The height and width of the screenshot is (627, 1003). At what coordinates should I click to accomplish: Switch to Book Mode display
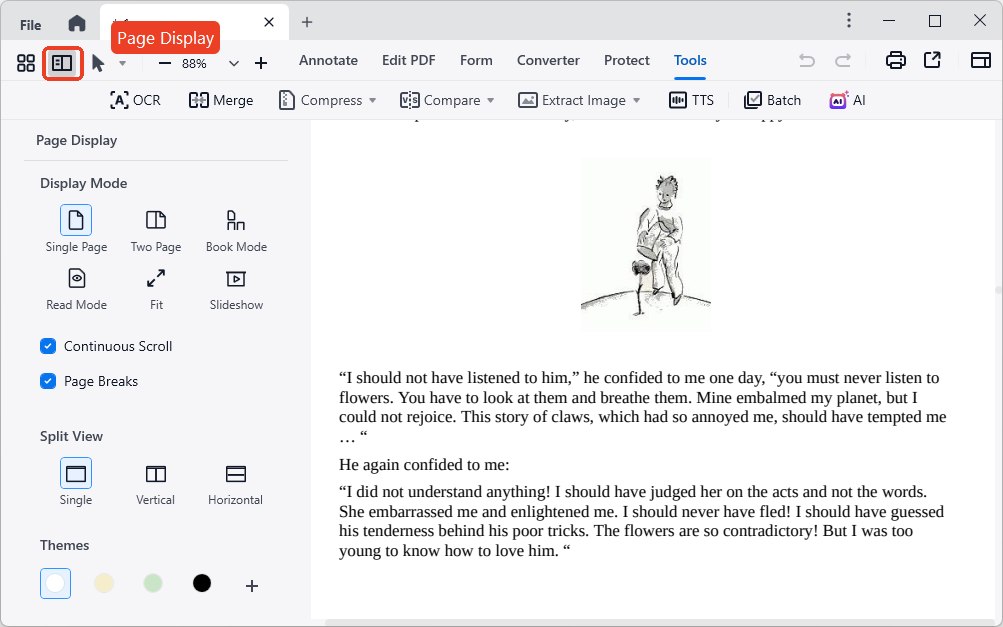pyautogui.click(x=236, y=230)
